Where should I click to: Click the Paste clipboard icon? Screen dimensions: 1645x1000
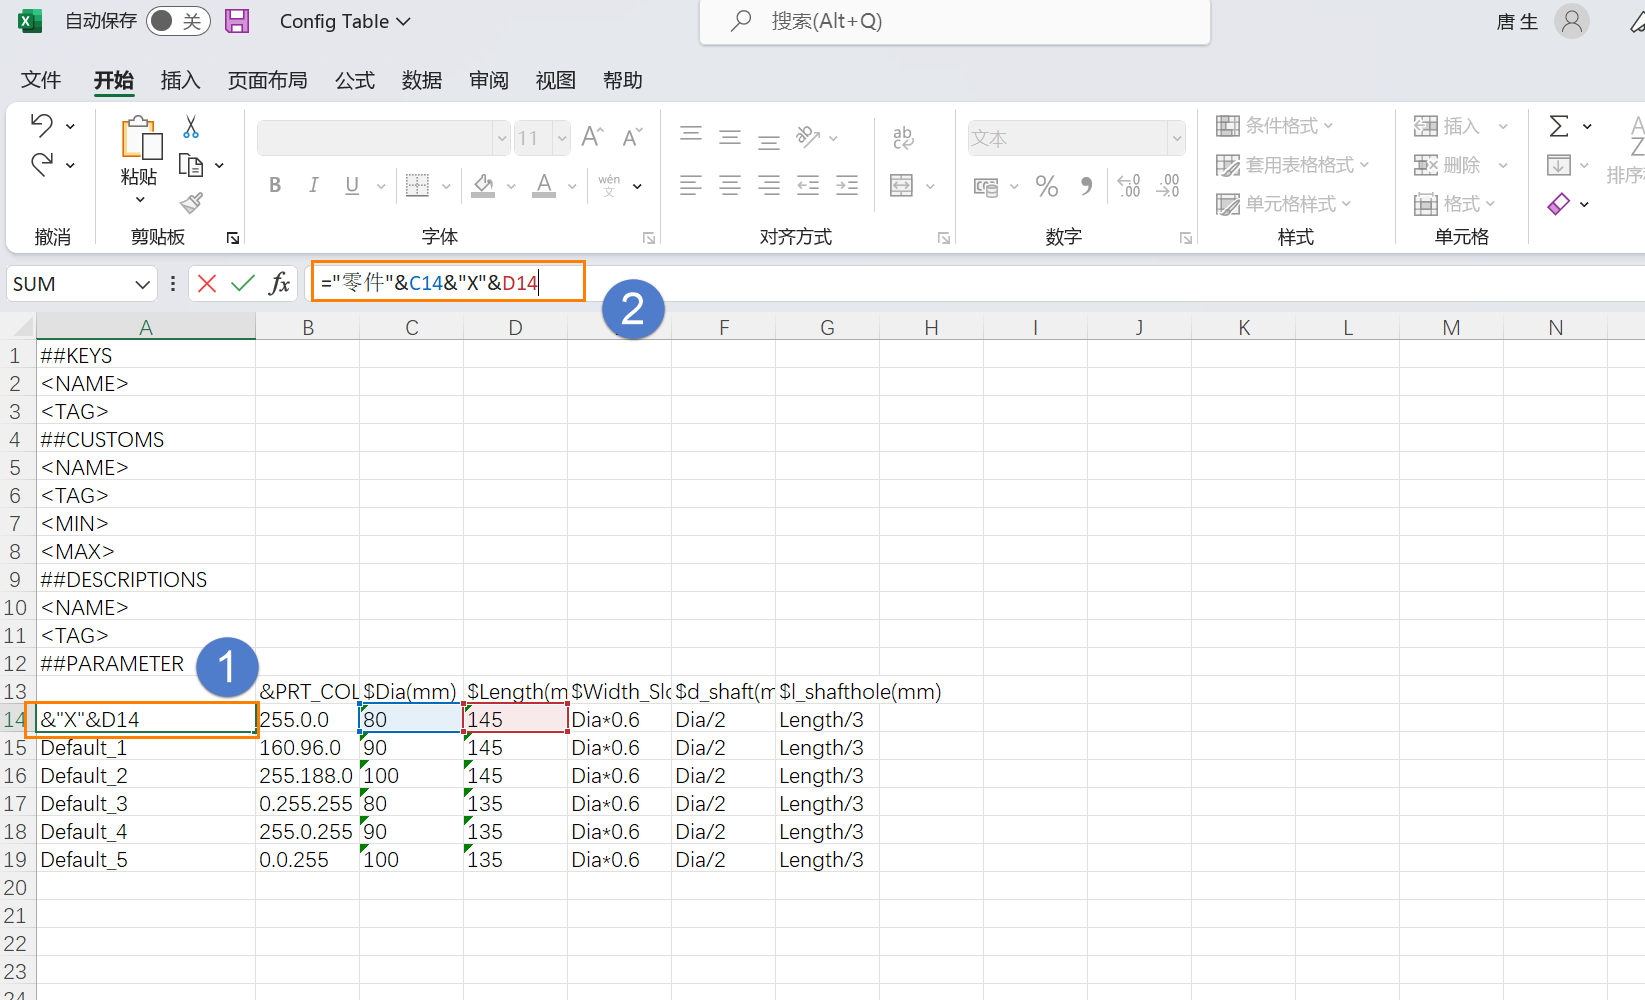[x=140, y=138]
